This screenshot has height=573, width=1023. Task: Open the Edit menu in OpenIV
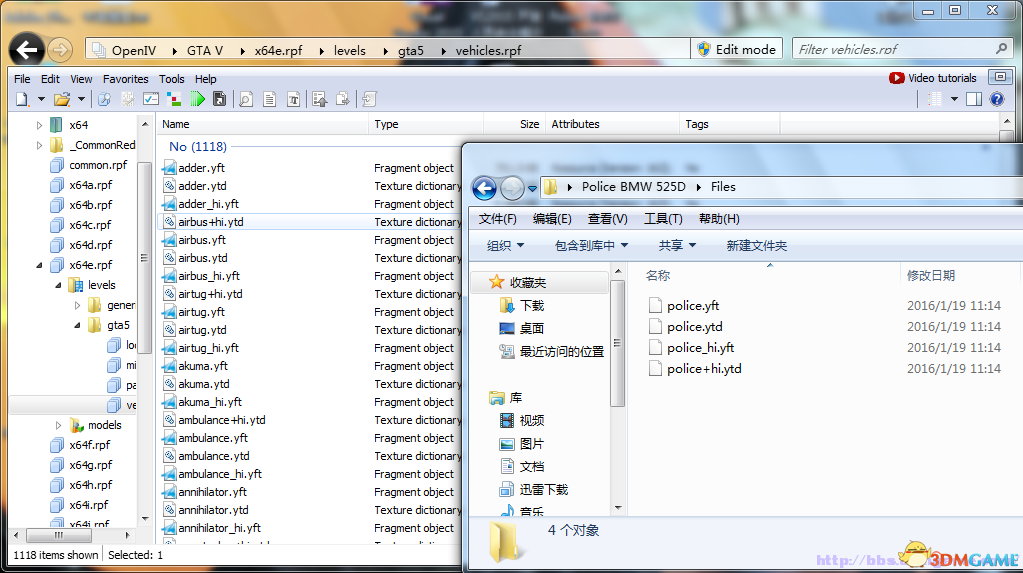click(x=50, y=79)
